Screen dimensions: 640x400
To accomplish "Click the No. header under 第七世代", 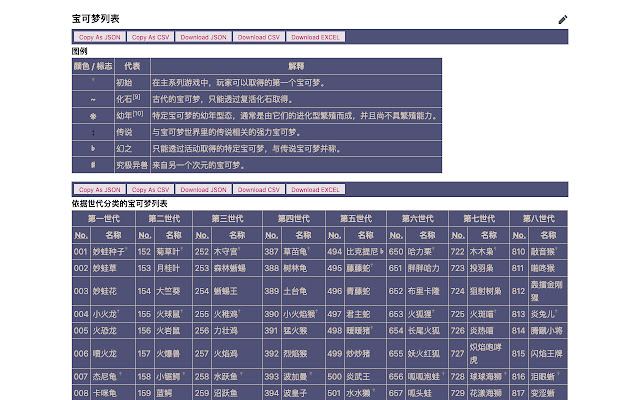I will point(458,235).
